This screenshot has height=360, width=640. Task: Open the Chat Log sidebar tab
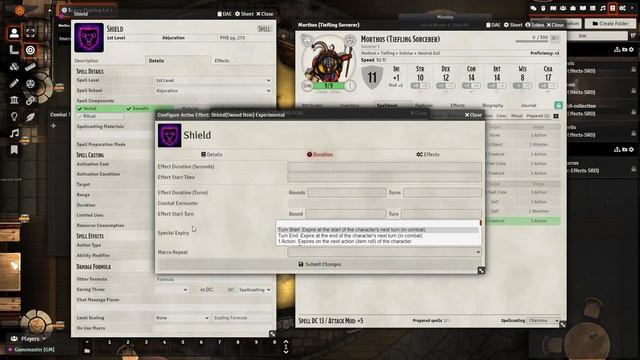coord(533,8)
